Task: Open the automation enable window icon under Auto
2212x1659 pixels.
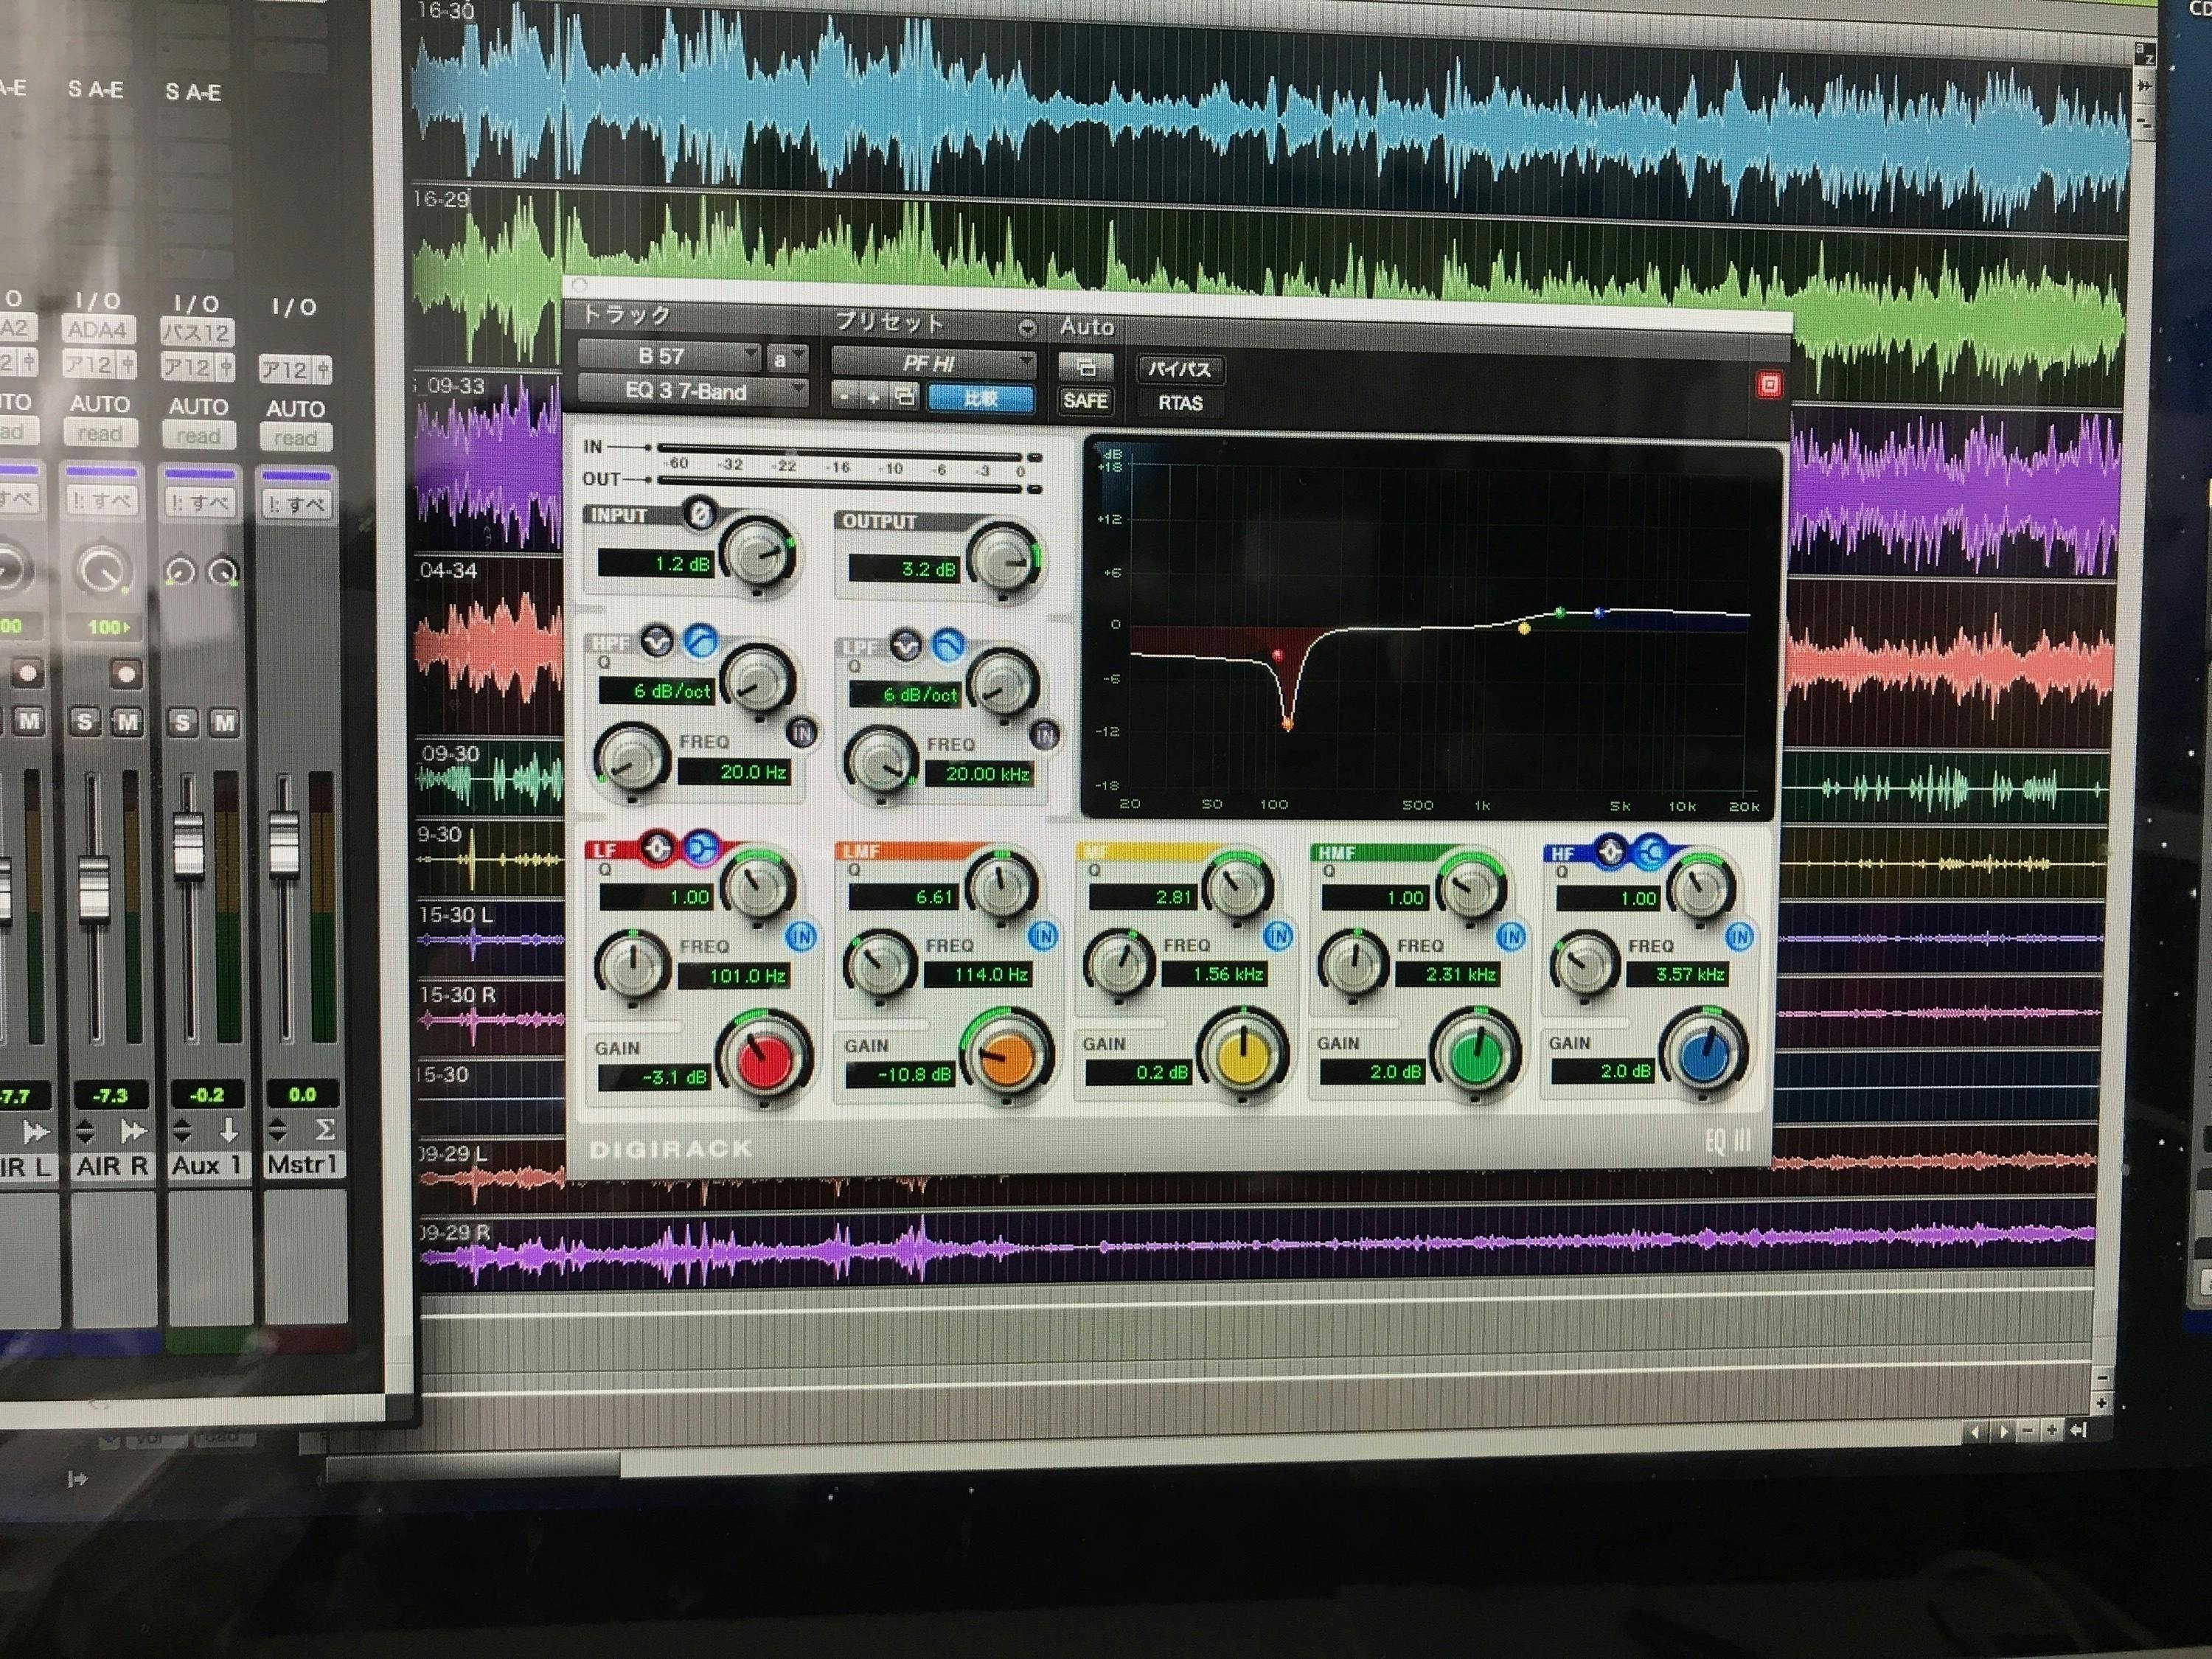Action: [x=1085, y=368]
